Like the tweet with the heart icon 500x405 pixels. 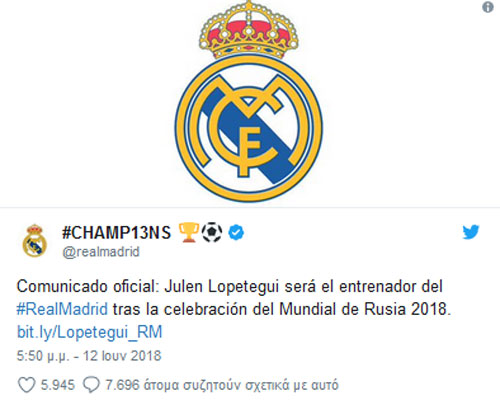[26, 385]
